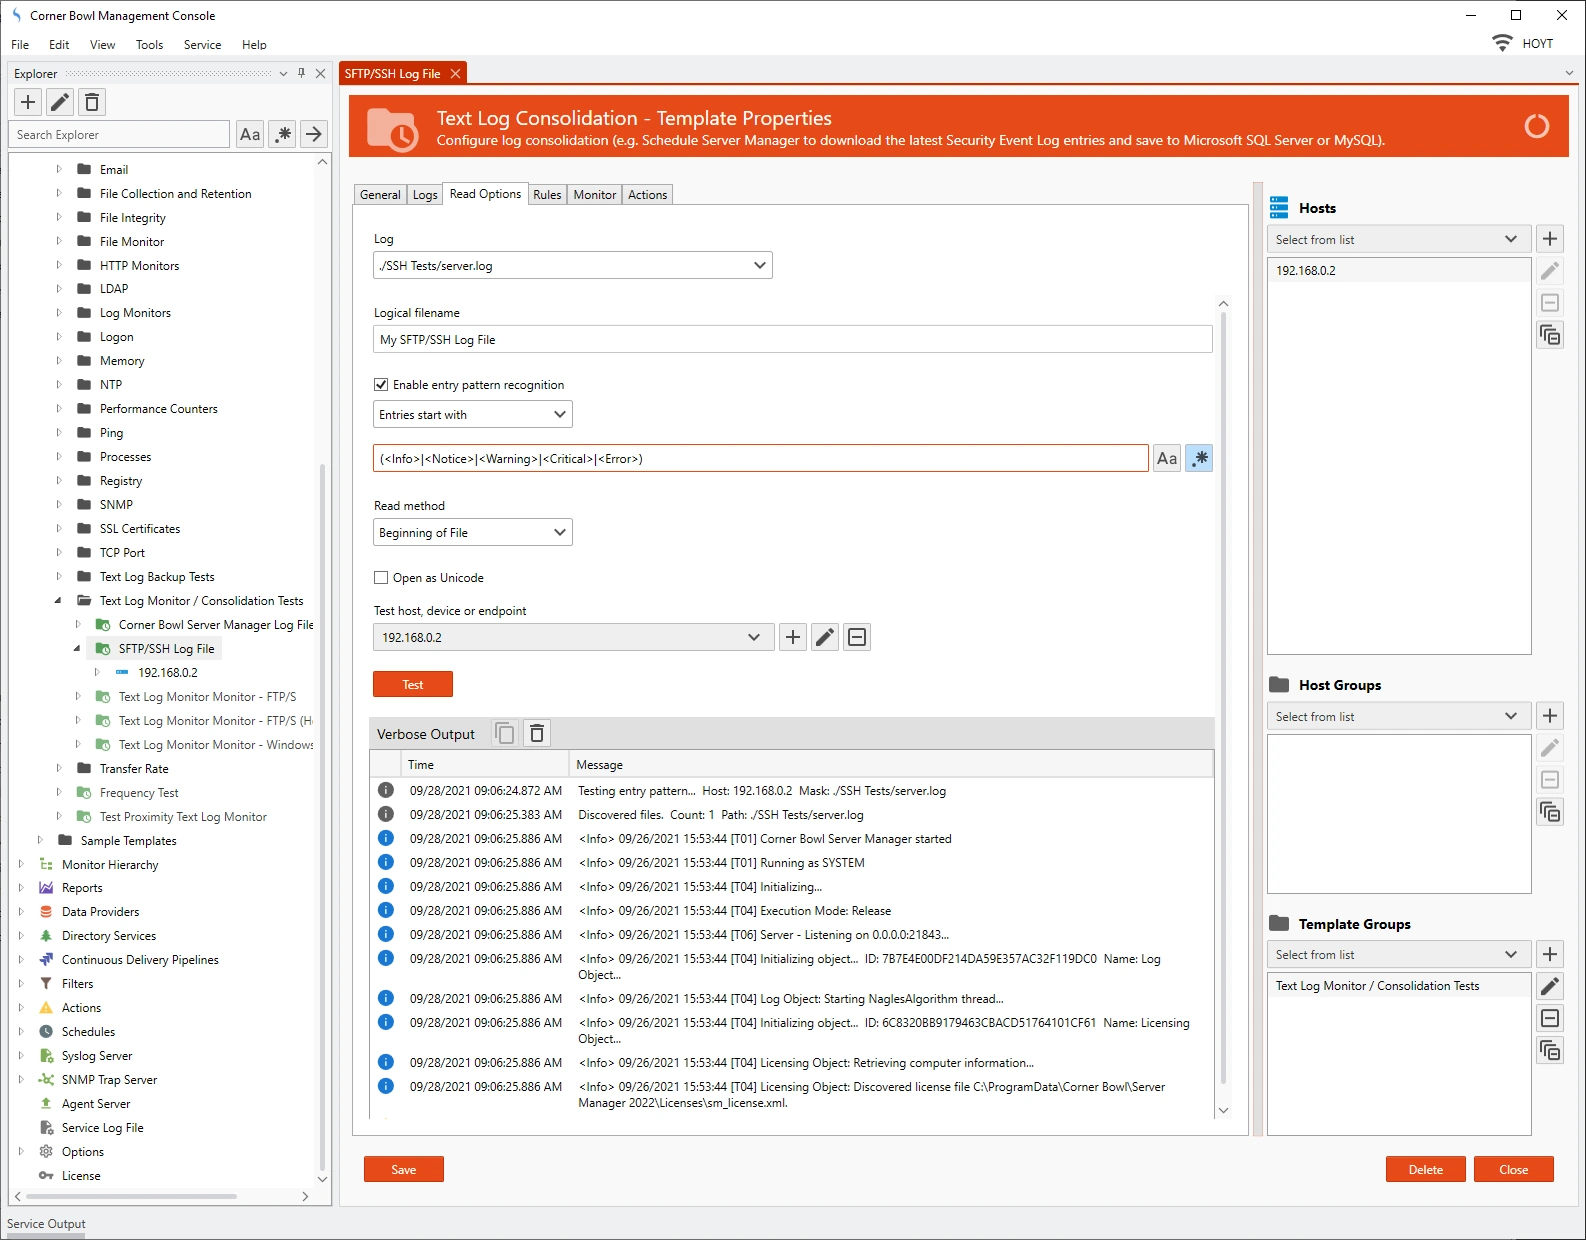Disable entry pattern recognition checkbox
Screen dimensions: 1586x1240
point(381,385)
